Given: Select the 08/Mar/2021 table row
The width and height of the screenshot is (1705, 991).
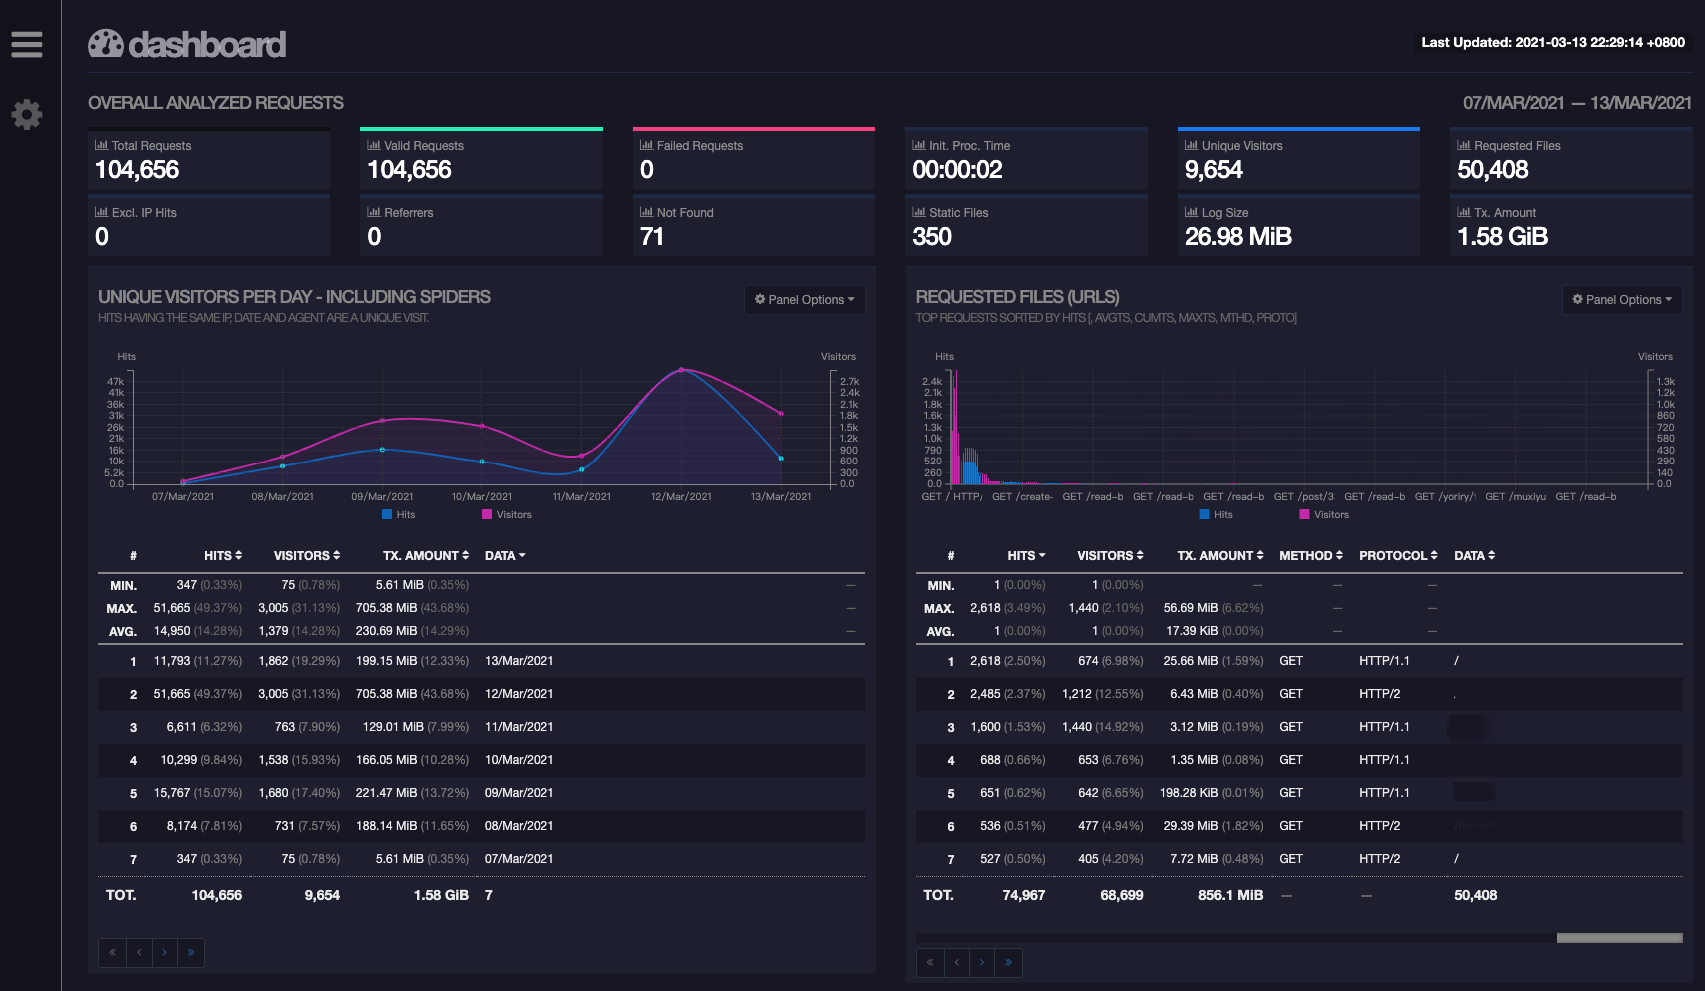Looking at the screenshot, I should tap(481, 826).
